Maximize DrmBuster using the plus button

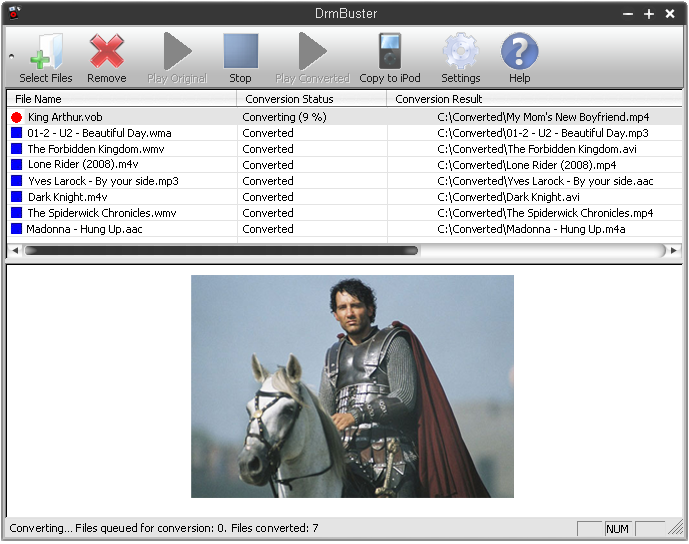[x=649, y=14]
